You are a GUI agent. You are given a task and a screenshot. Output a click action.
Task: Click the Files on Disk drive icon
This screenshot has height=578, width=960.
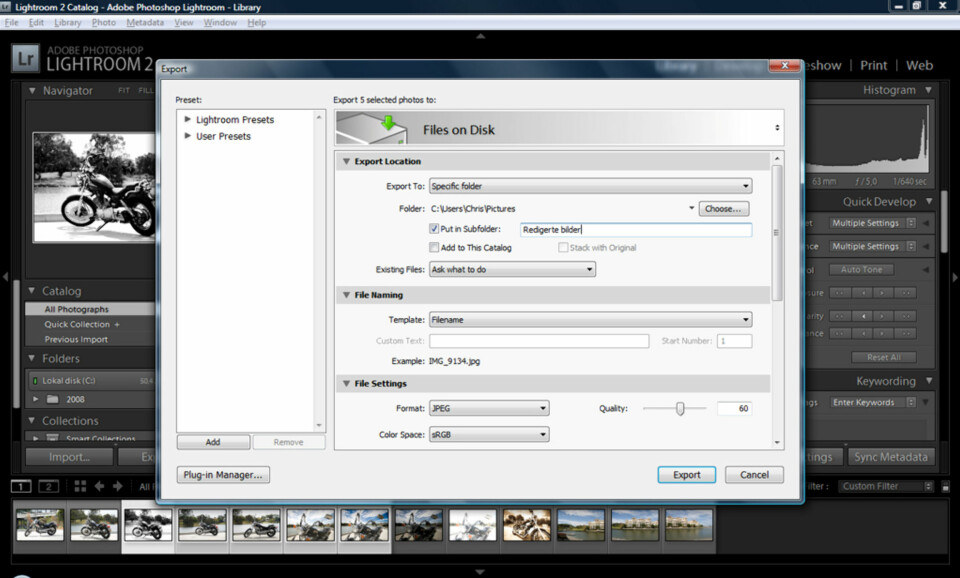click(x=373, y=128)
